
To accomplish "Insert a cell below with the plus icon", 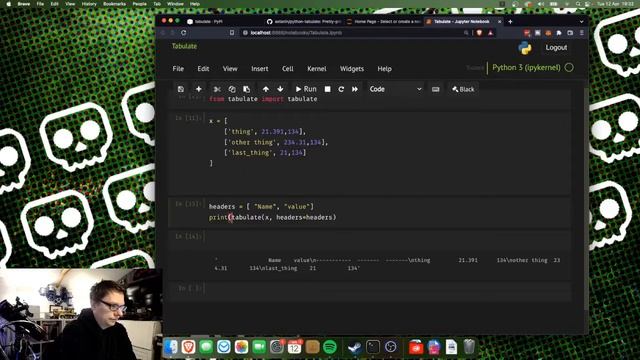I will tap(199, 89).
